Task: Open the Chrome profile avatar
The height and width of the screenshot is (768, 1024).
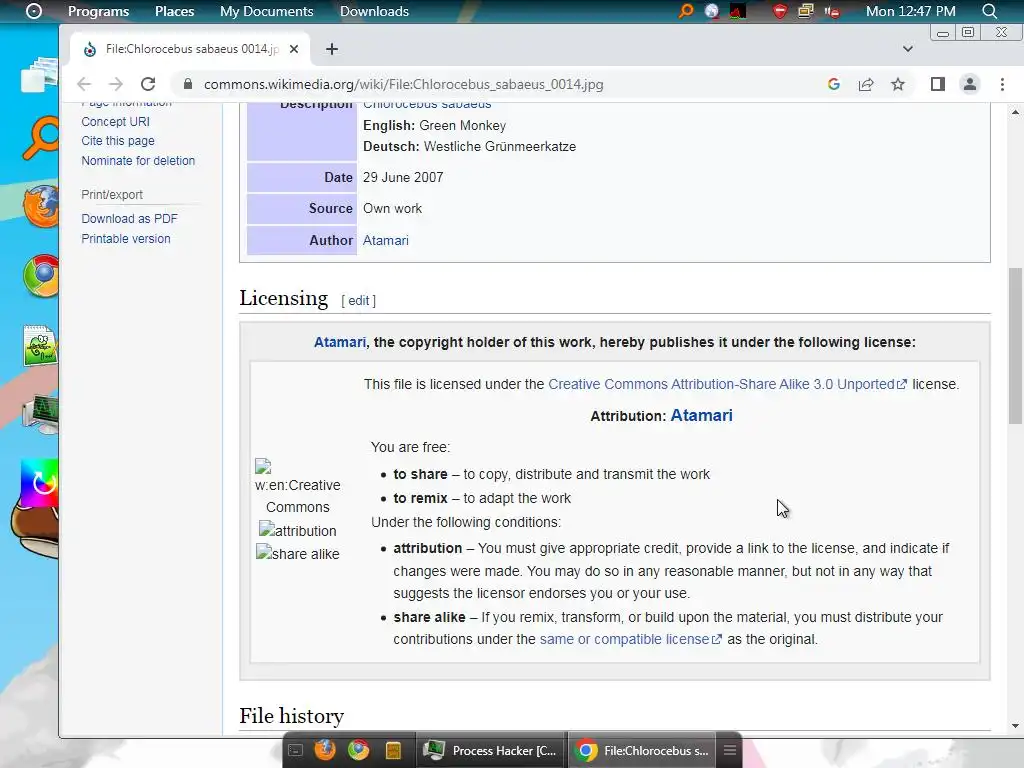Action: 970,84
